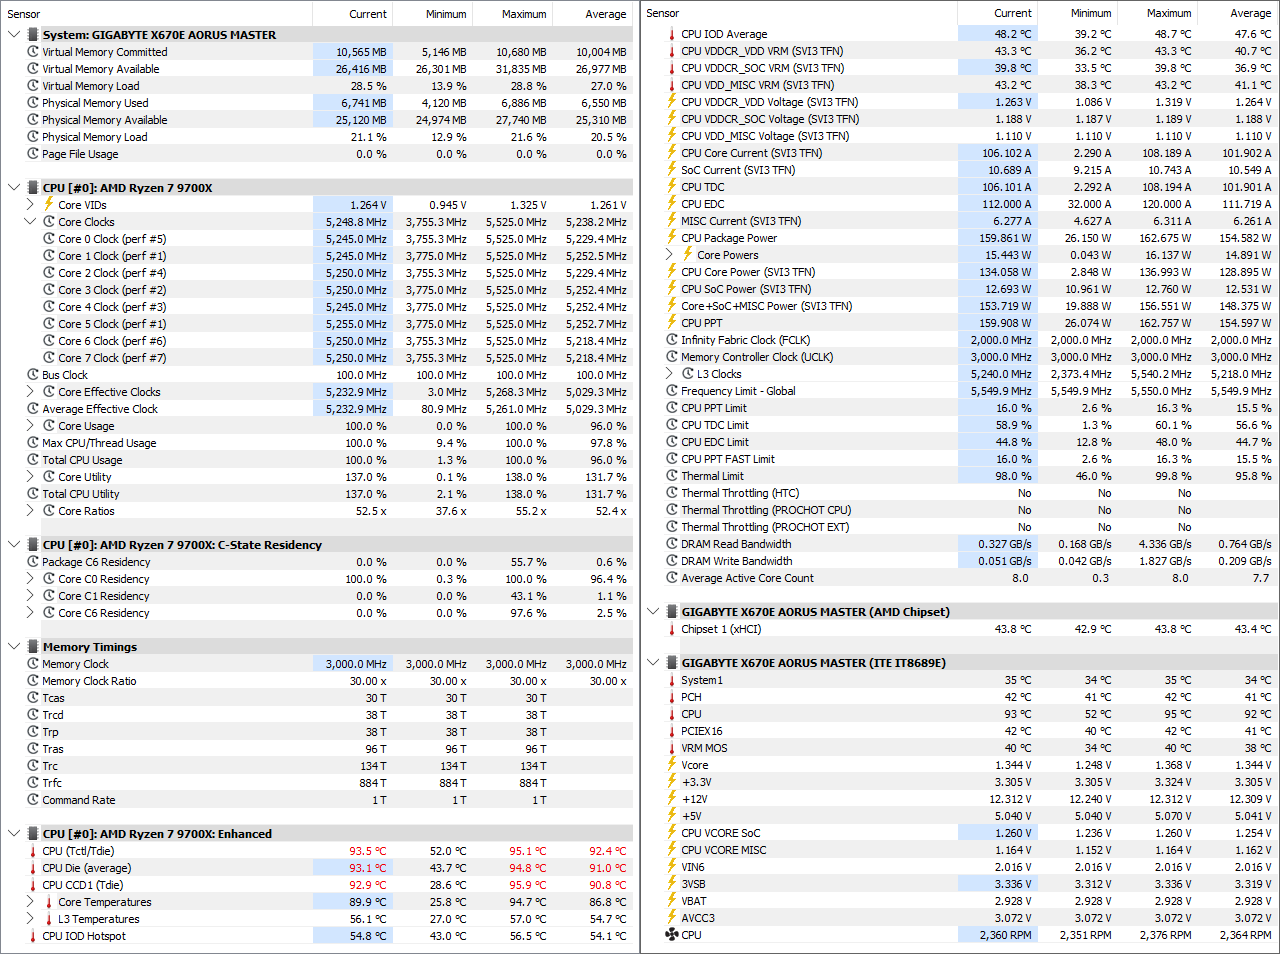Click right panel Average column header
The image size is (1280, 954).
tap(1238, 13)
